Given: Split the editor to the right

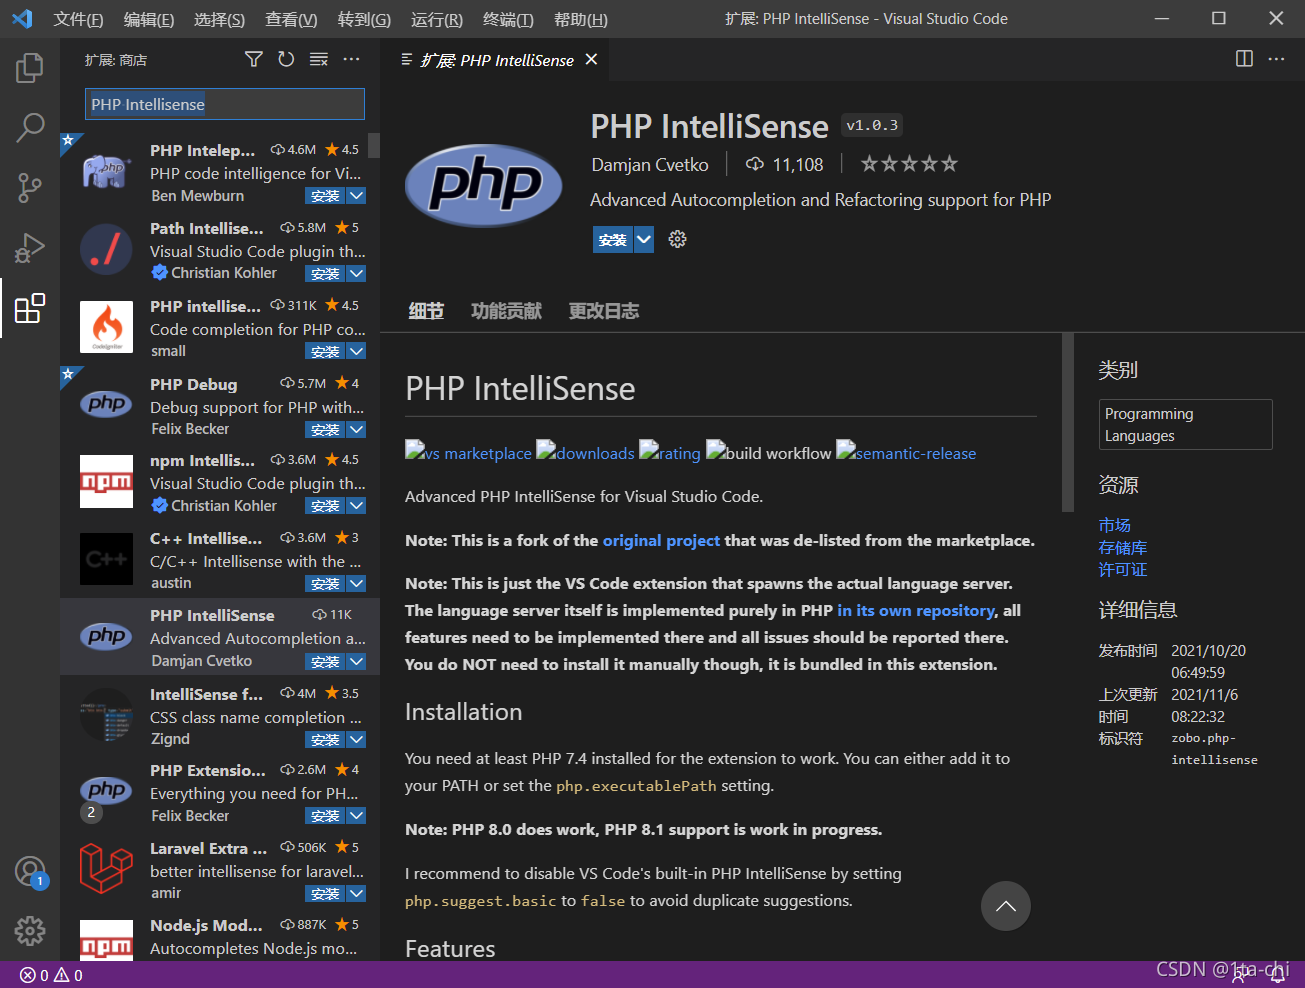Looking at the screenshot, I should coord(1244,59).
